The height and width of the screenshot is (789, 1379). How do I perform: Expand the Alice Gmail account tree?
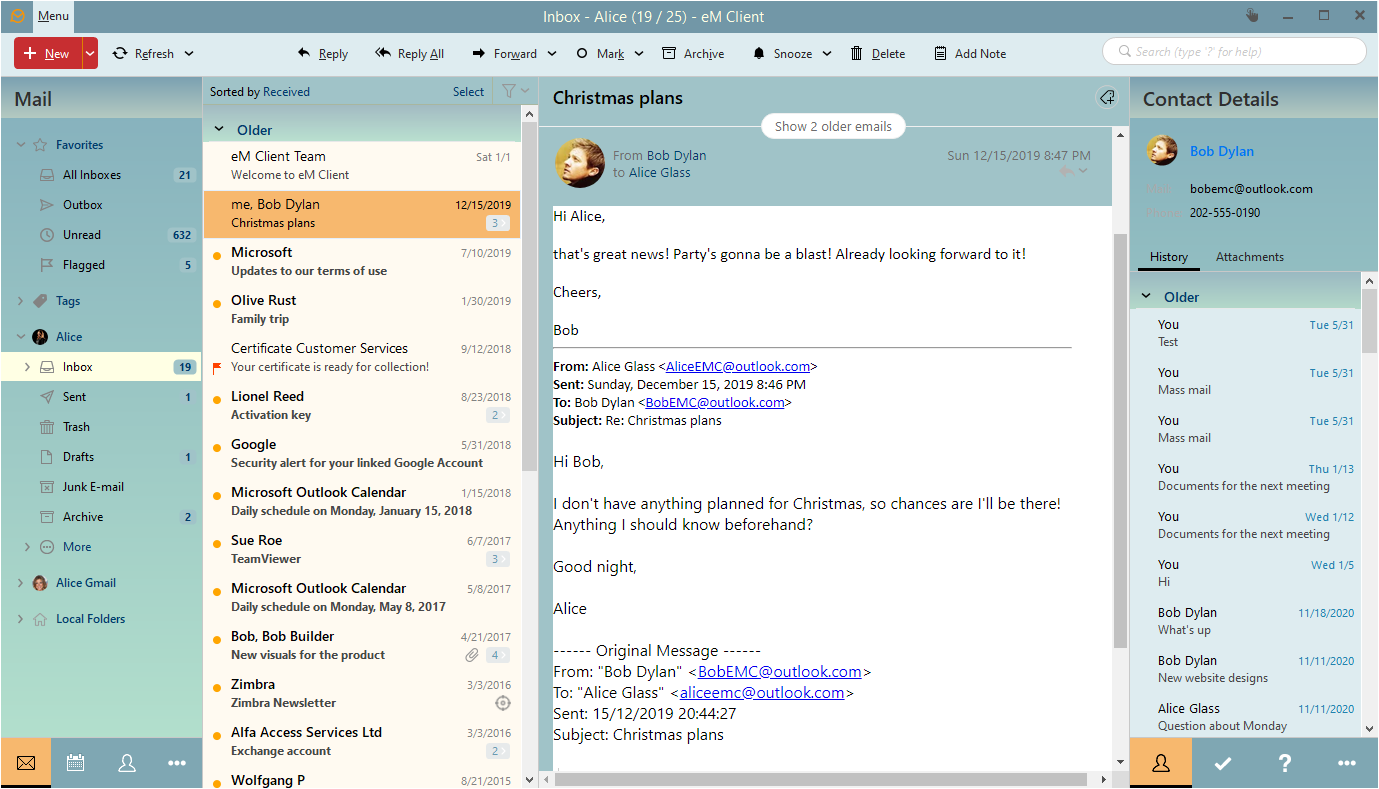coord(20,583)
